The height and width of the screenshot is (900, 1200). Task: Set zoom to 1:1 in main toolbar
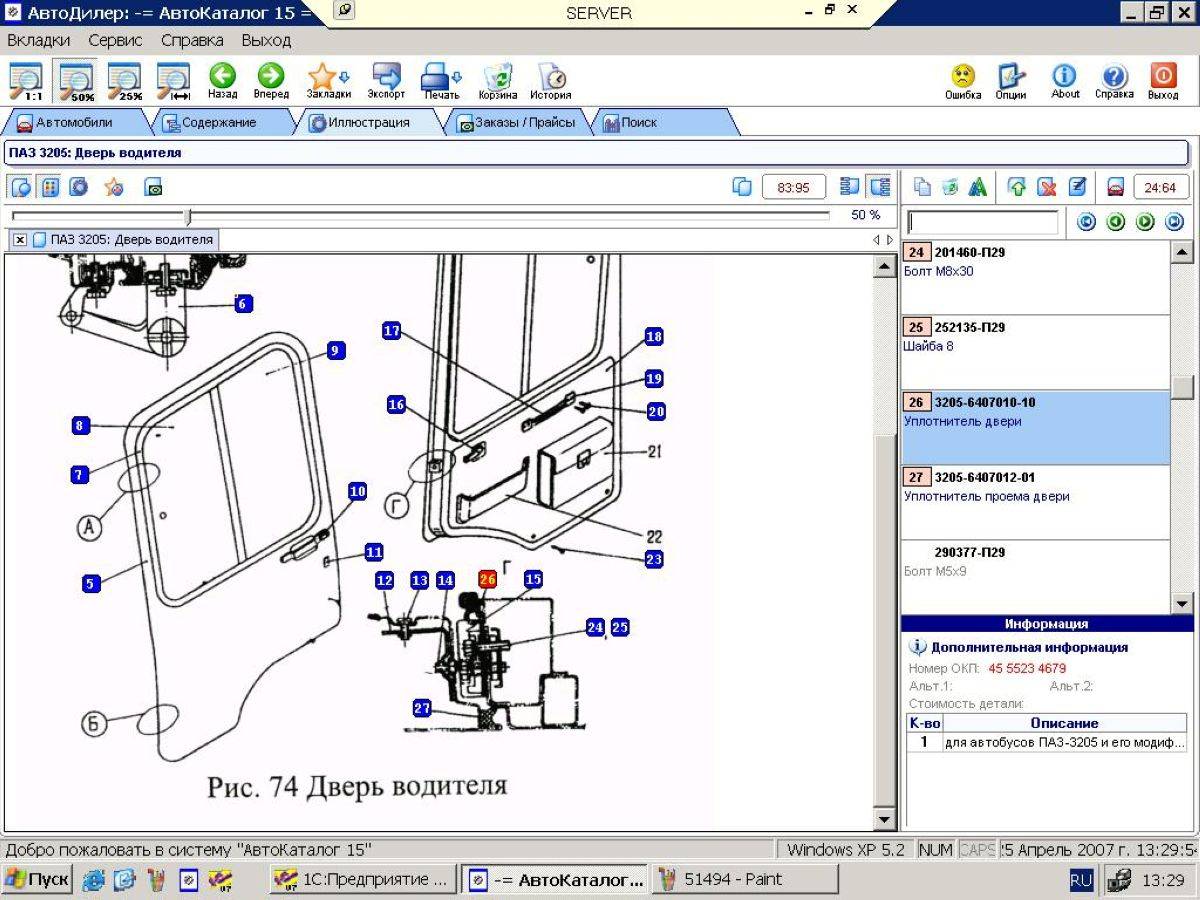click(25, 80)
